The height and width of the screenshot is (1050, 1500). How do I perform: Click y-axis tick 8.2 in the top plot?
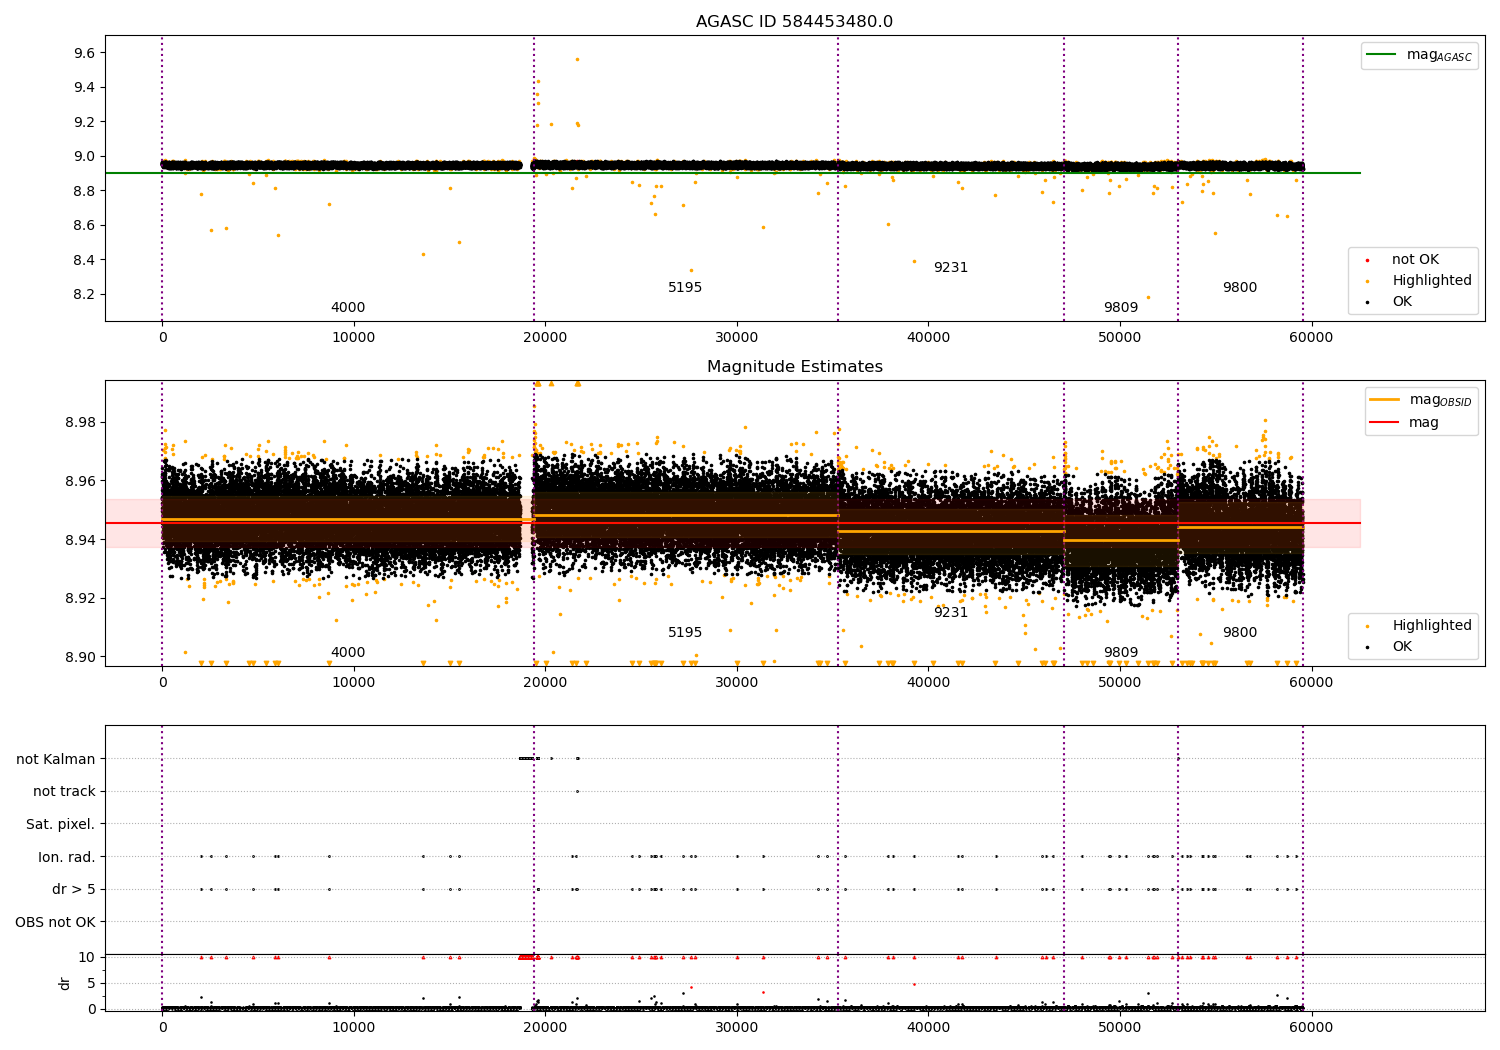84,295
